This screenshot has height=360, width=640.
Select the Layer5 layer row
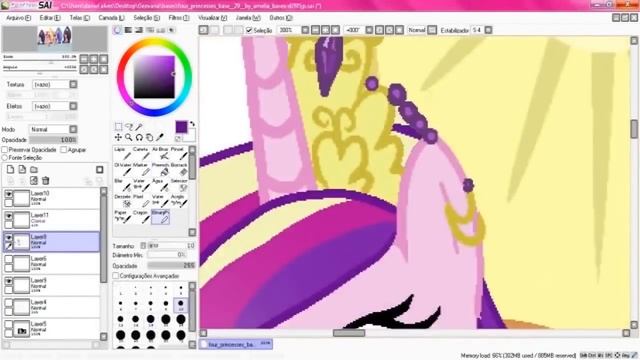pos(51,329)
